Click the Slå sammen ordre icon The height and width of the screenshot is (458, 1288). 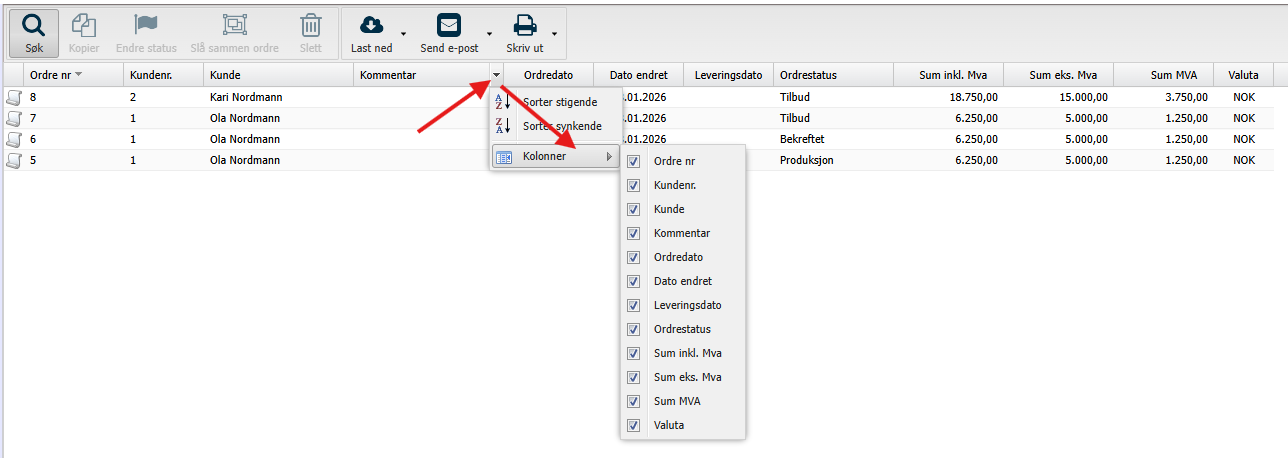click(235, 26)
